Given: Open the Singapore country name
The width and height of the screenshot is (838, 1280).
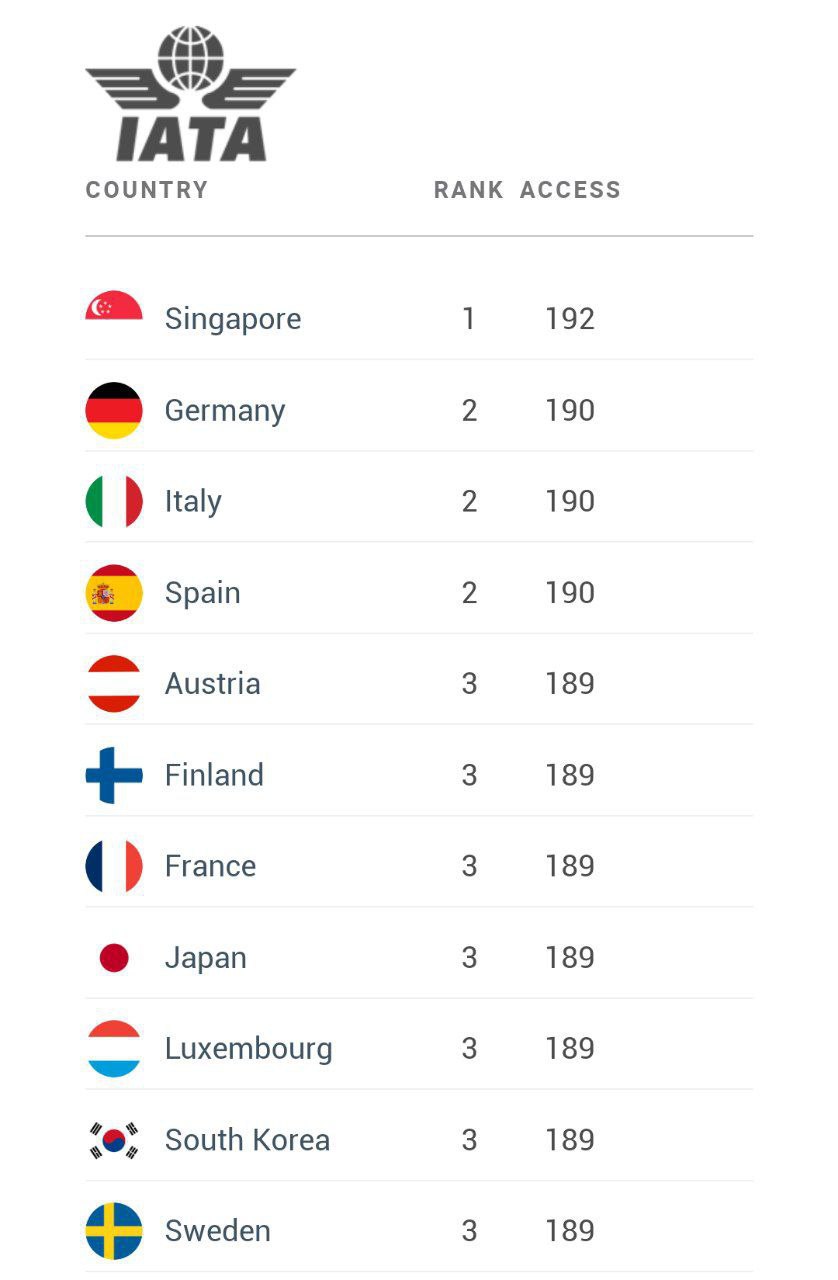Looking at the screenshot, I should (x=233, y=319).
